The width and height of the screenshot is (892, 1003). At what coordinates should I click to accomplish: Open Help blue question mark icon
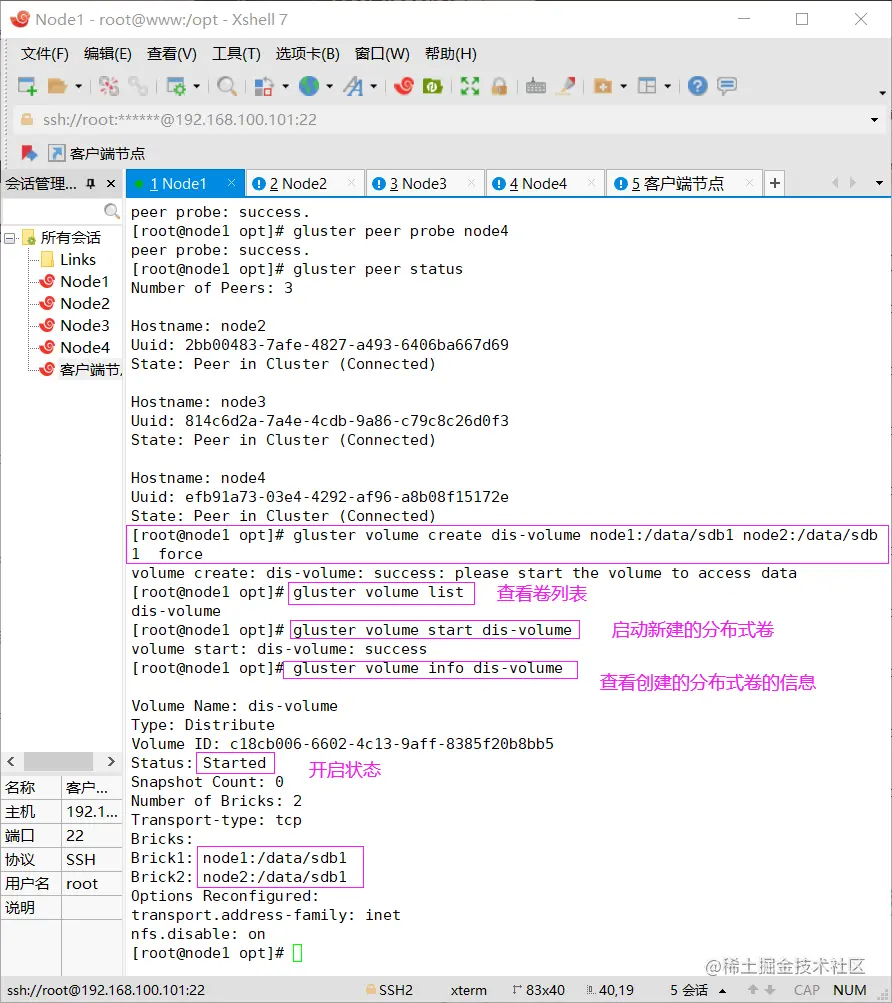click(697, 86)
